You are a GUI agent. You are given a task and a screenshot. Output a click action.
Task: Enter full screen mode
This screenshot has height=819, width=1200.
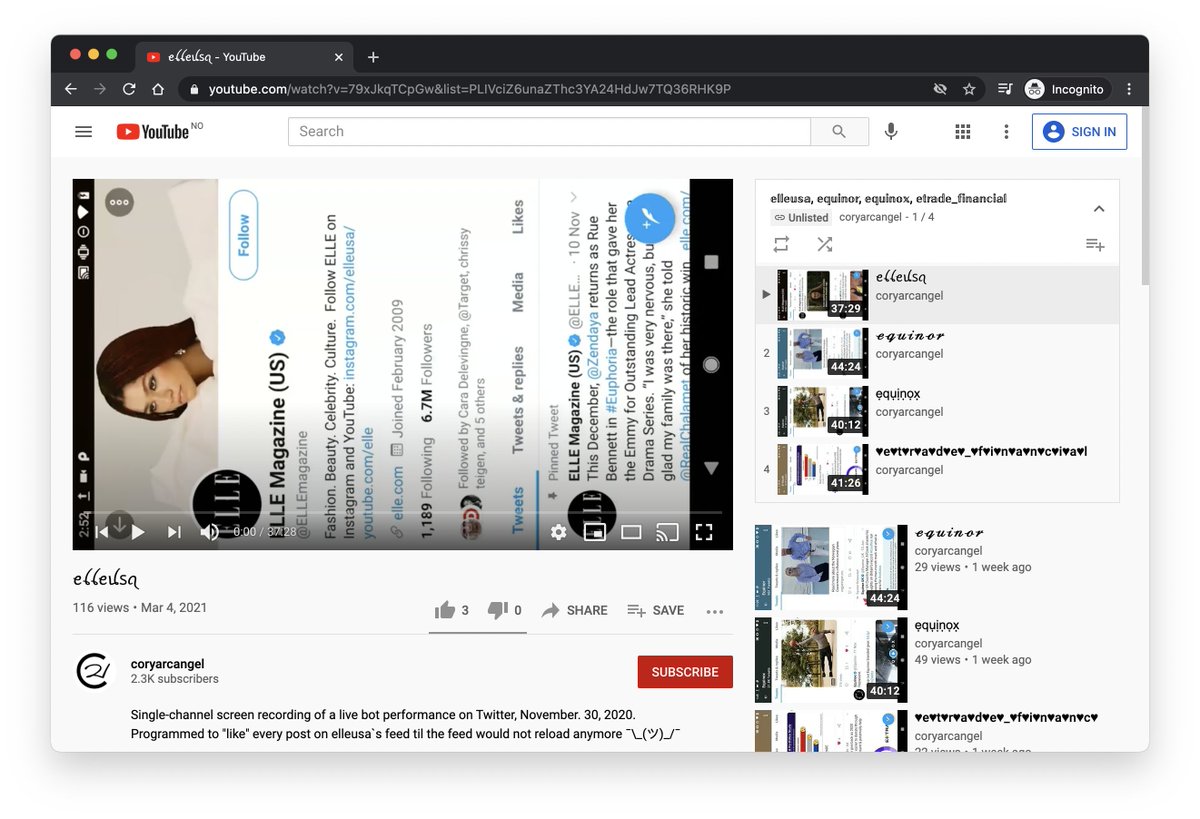coord(704,532)
